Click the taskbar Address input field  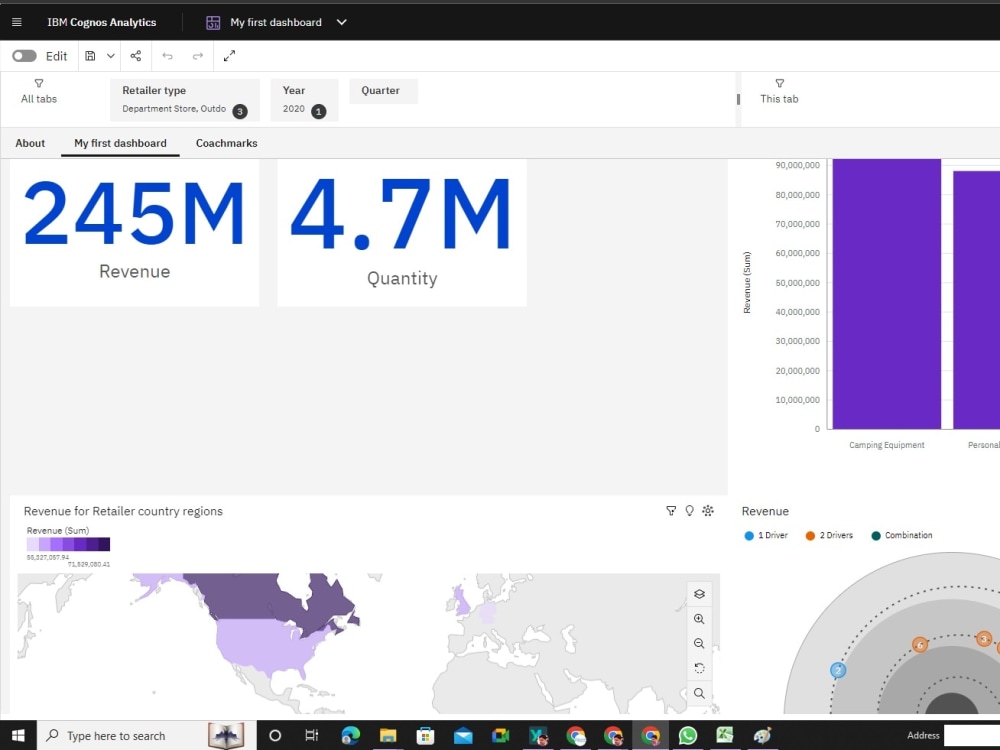[x=971, y=735]
